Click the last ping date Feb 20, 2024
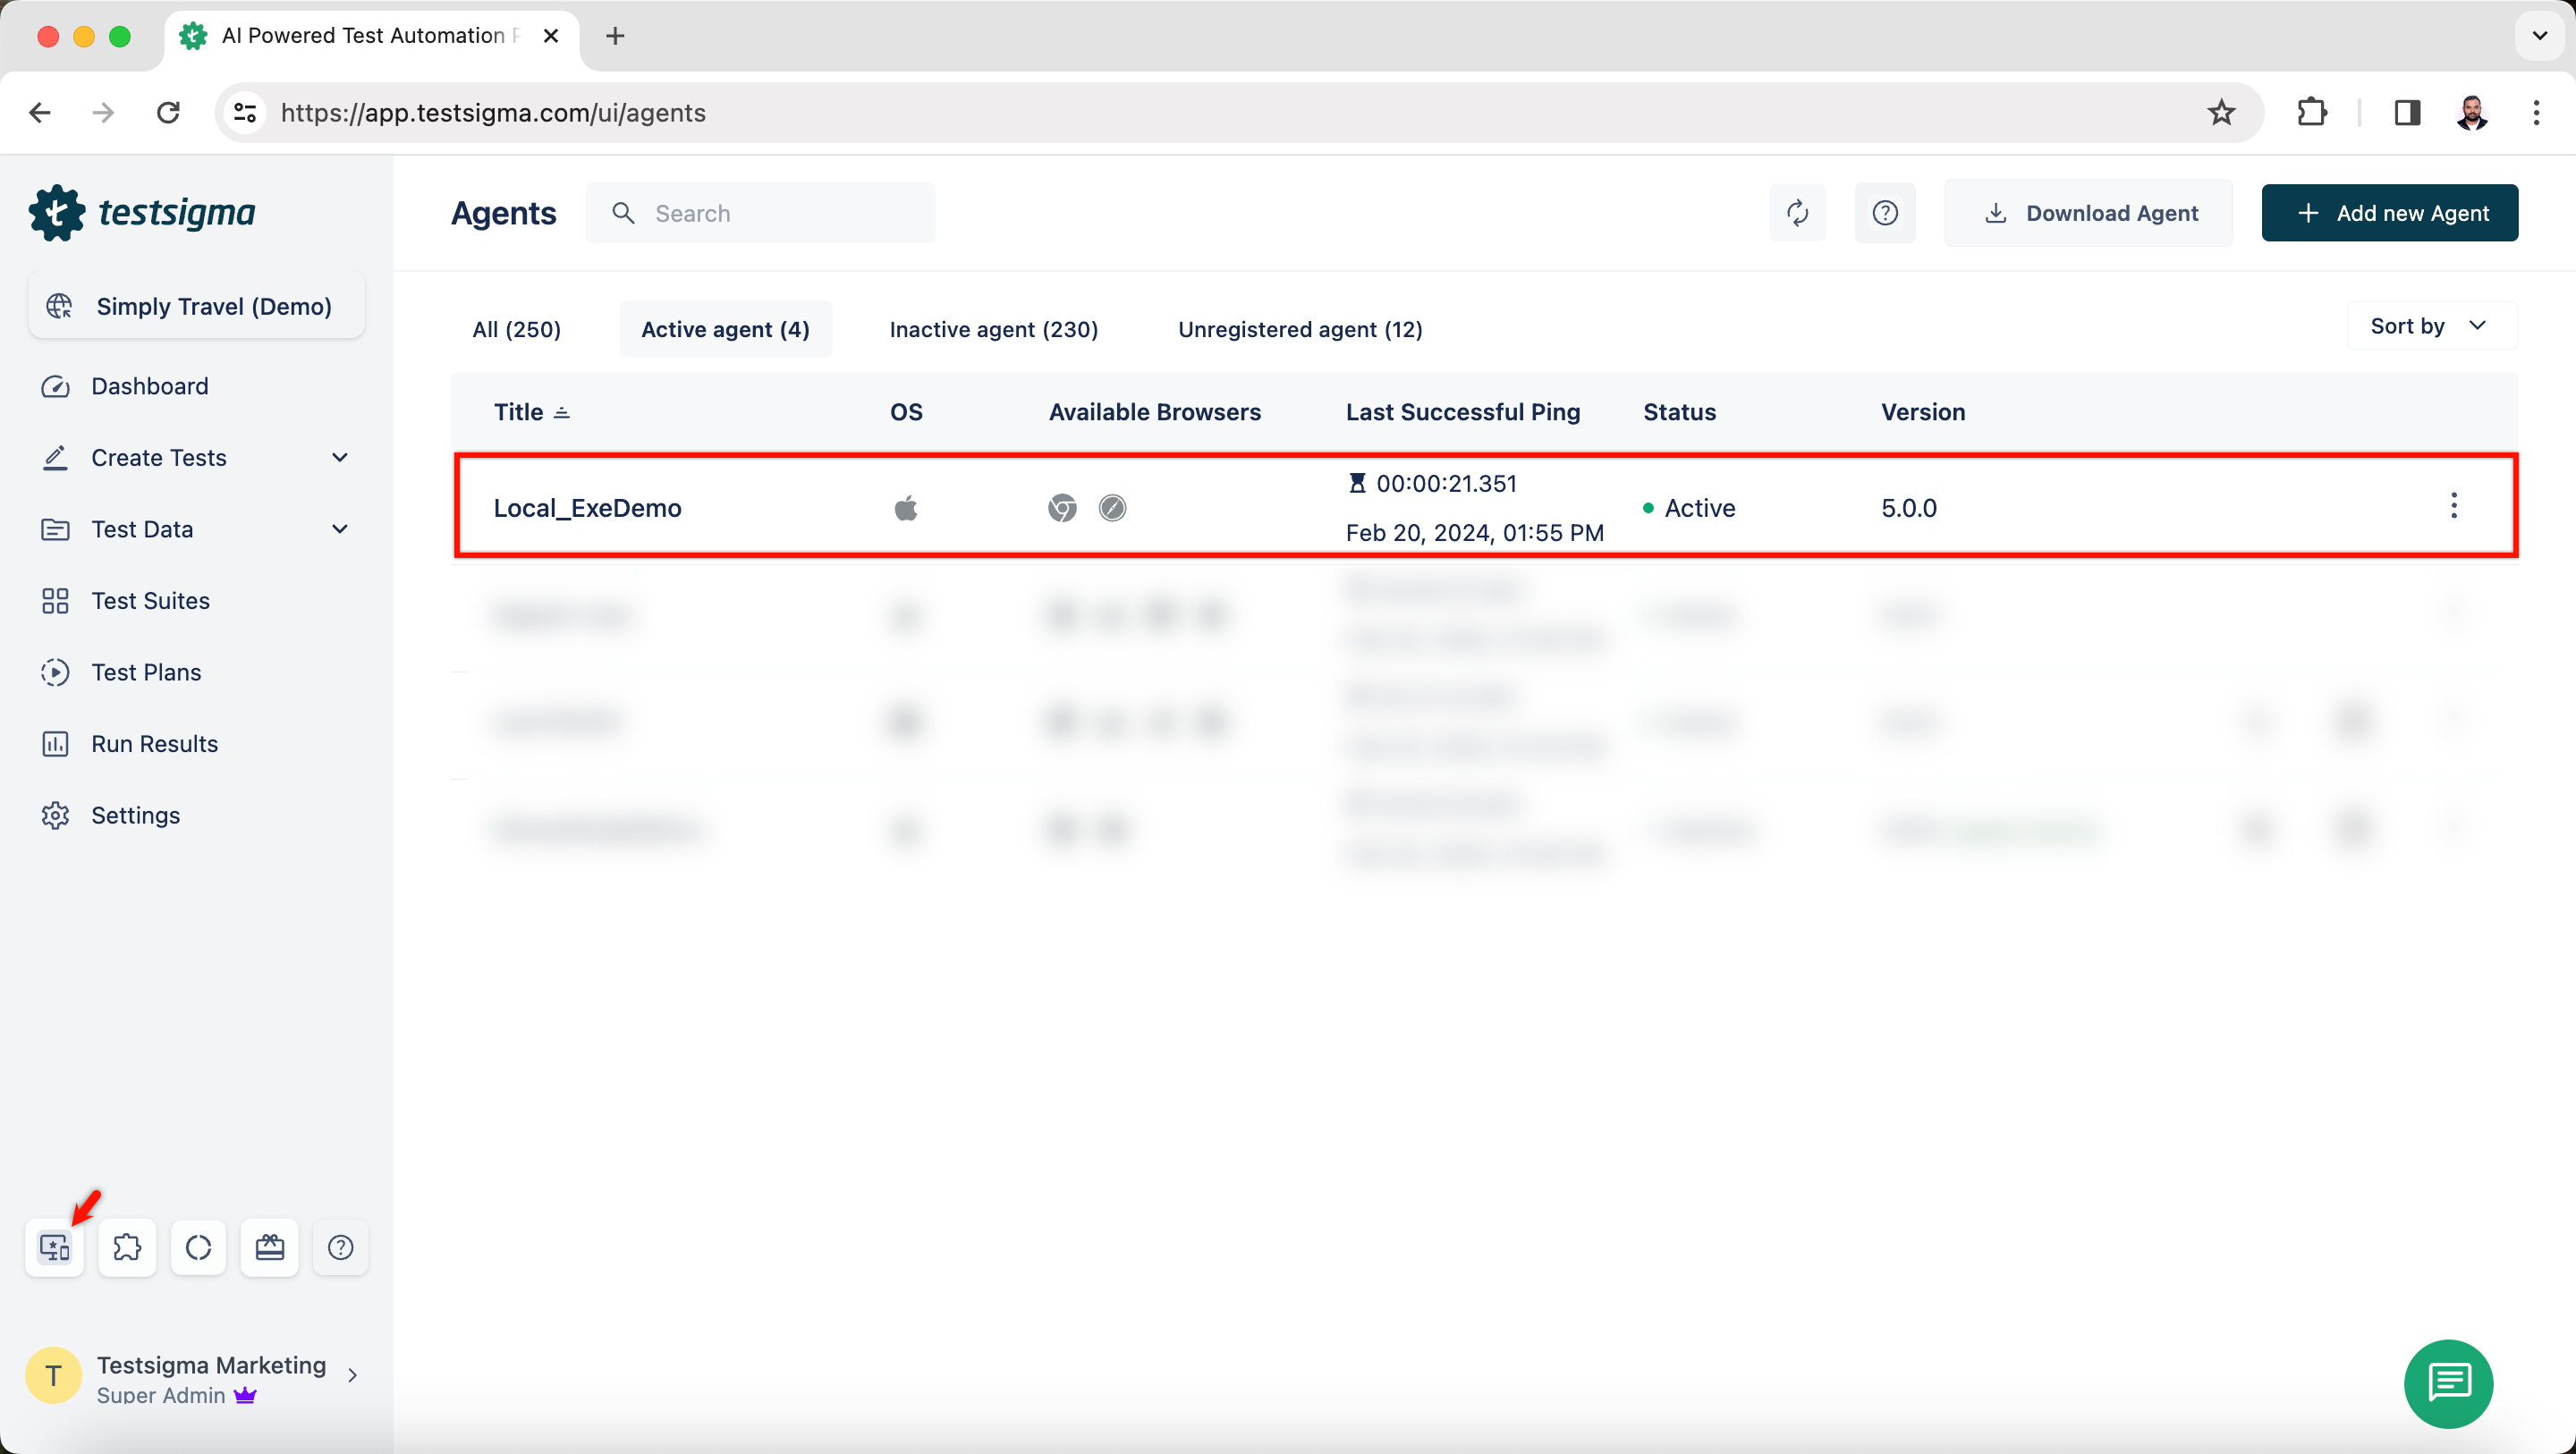 (1475, 533)
